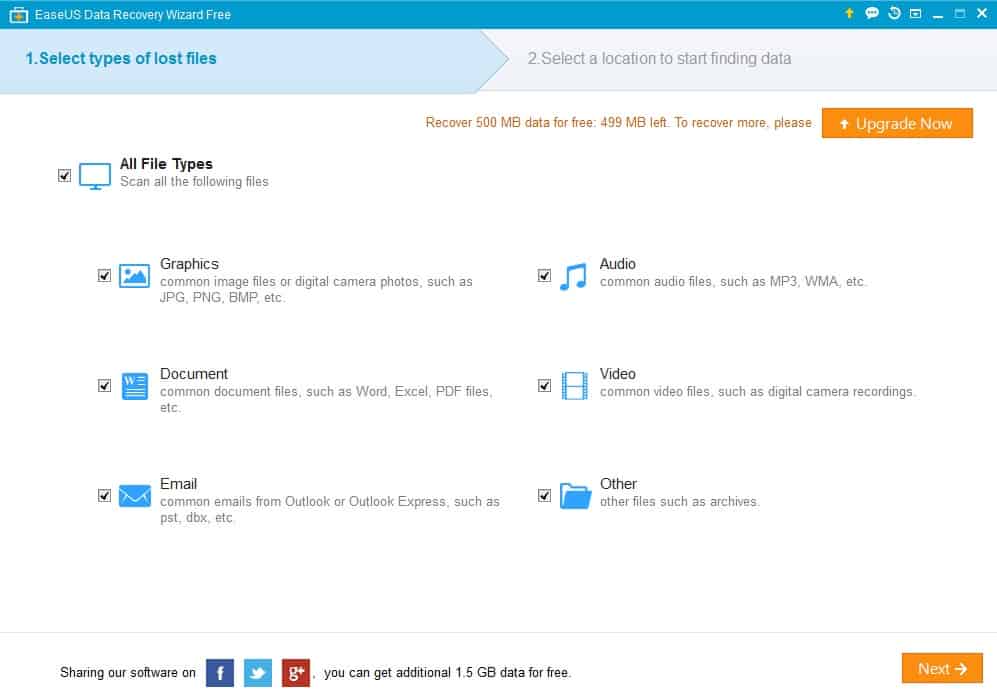Viewport: 997px width, 698px height.
Task: Click the Document page icon
Action: coord(135,386)
